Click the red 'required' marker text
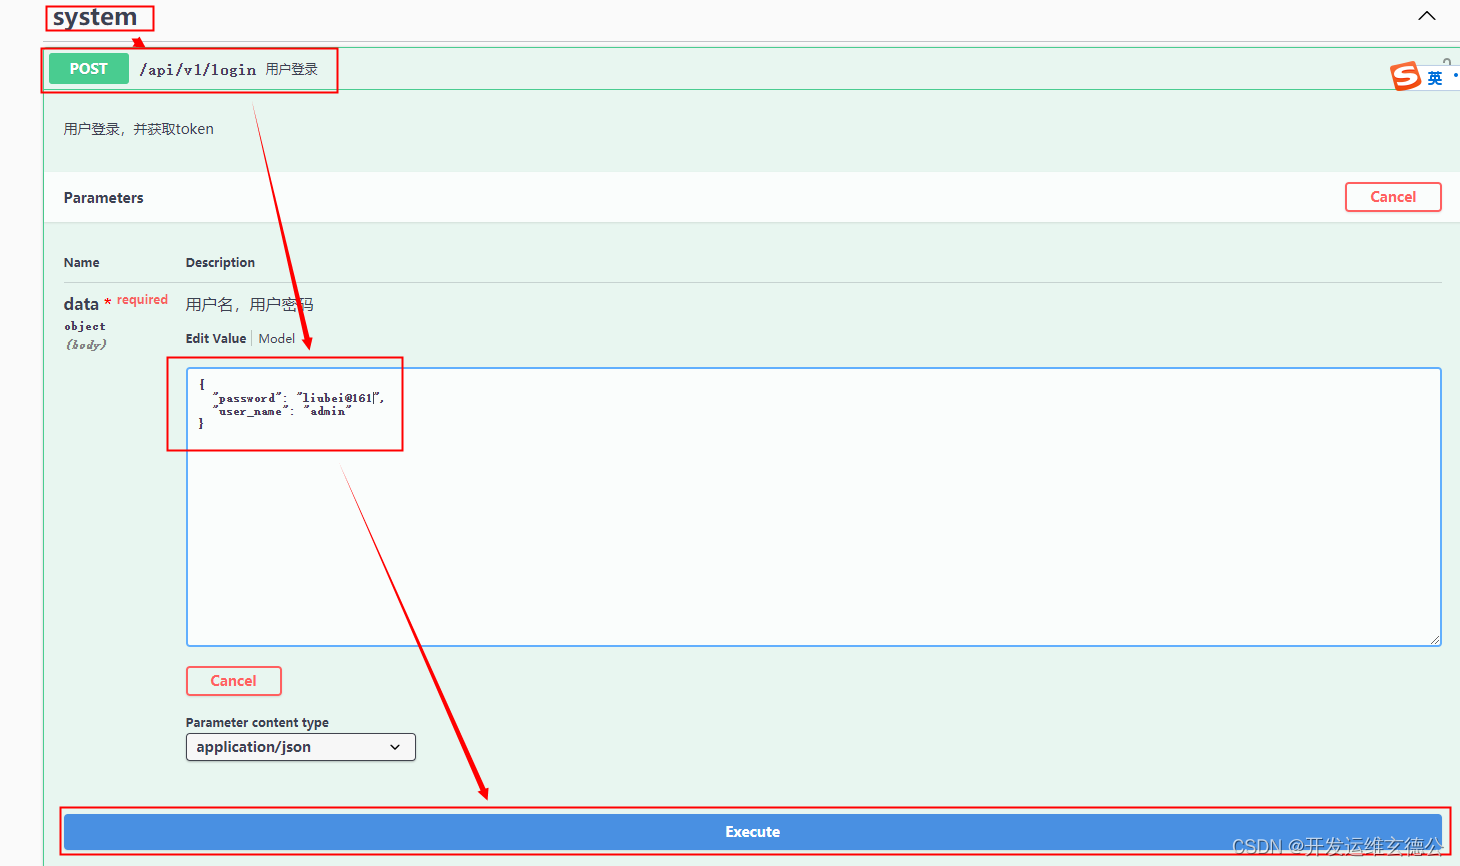This screenshot has height=866, width=1460. (142, 300)
